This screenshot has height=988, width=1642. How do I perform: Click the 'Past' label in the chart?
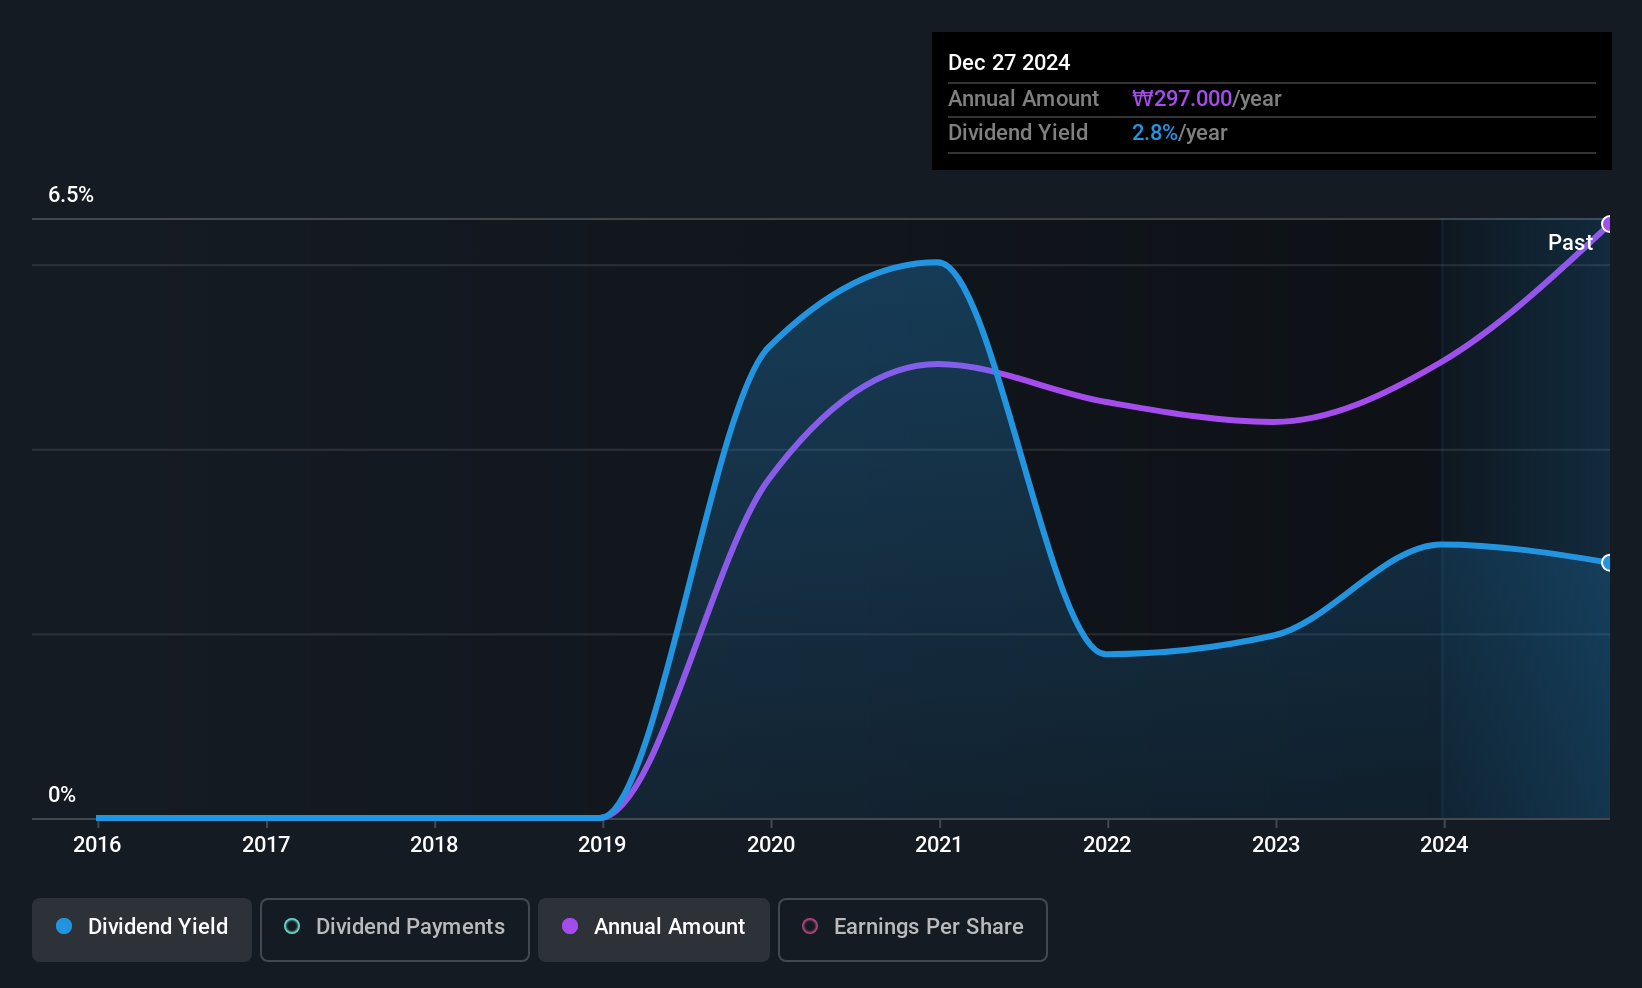point(1569,243)
